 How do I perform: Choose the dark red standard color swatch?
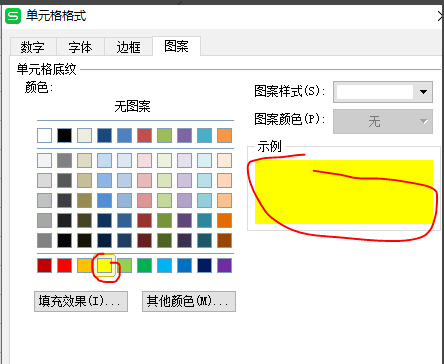pos(44,266)
